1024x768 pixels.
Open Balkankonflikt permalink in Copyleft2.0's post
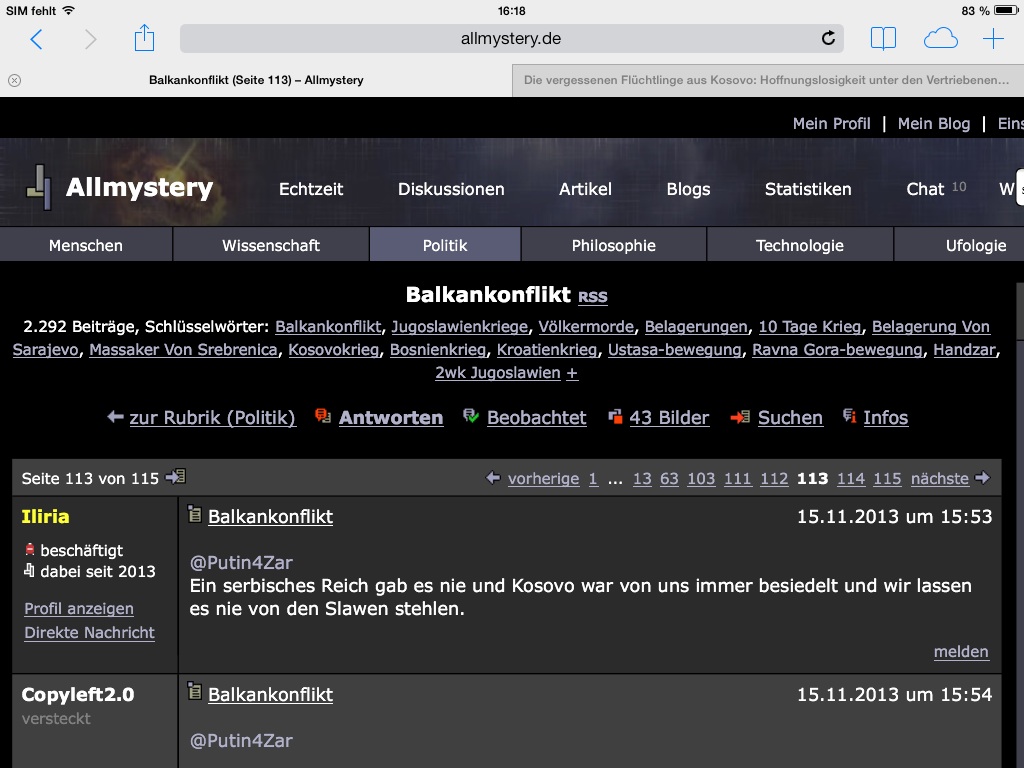(x=270, y=695)
